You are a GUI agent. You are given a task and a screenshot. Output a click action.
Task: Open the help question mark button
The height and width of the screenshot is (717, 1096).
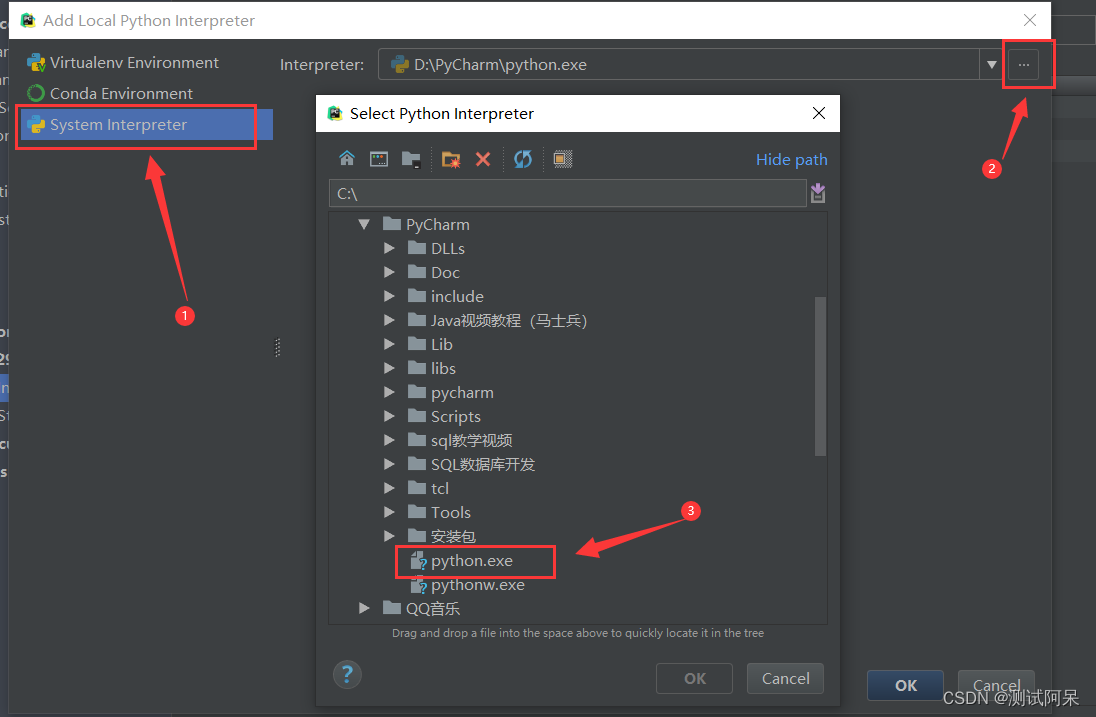pyautogui.click(x=347, y=674)
